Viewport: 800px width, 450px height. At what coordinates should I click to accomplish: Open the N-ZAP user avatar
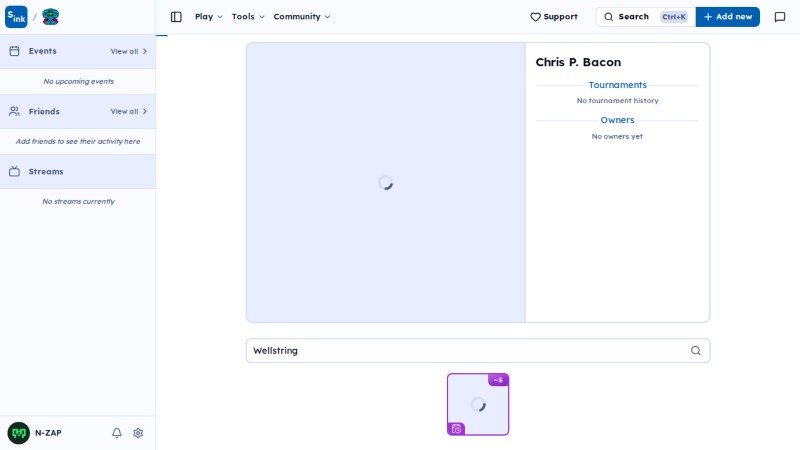pyautogui.click(x=19, y=433)
